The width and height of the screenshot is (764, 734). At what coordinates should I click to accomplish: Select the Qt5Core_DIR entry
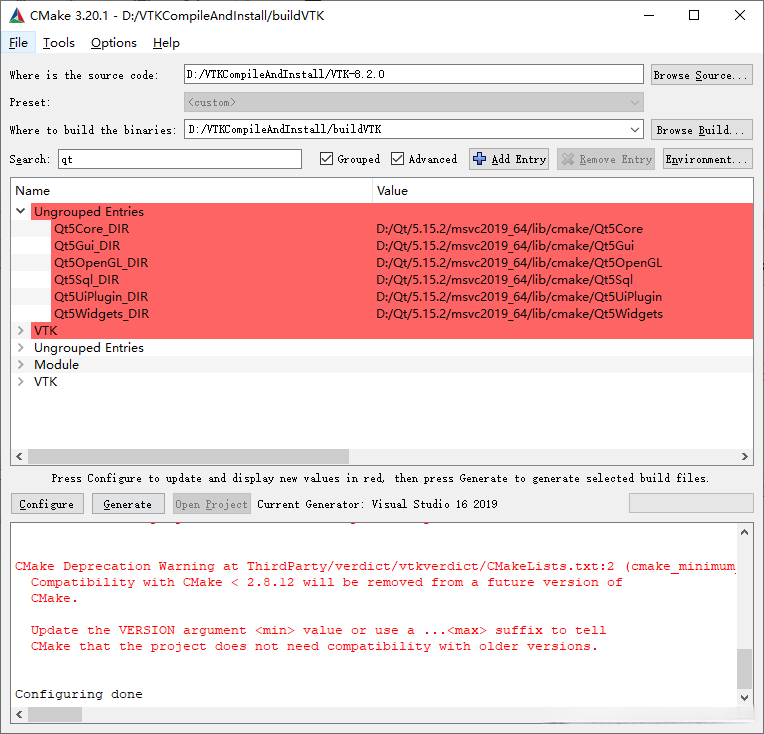(x=92, y=229)
